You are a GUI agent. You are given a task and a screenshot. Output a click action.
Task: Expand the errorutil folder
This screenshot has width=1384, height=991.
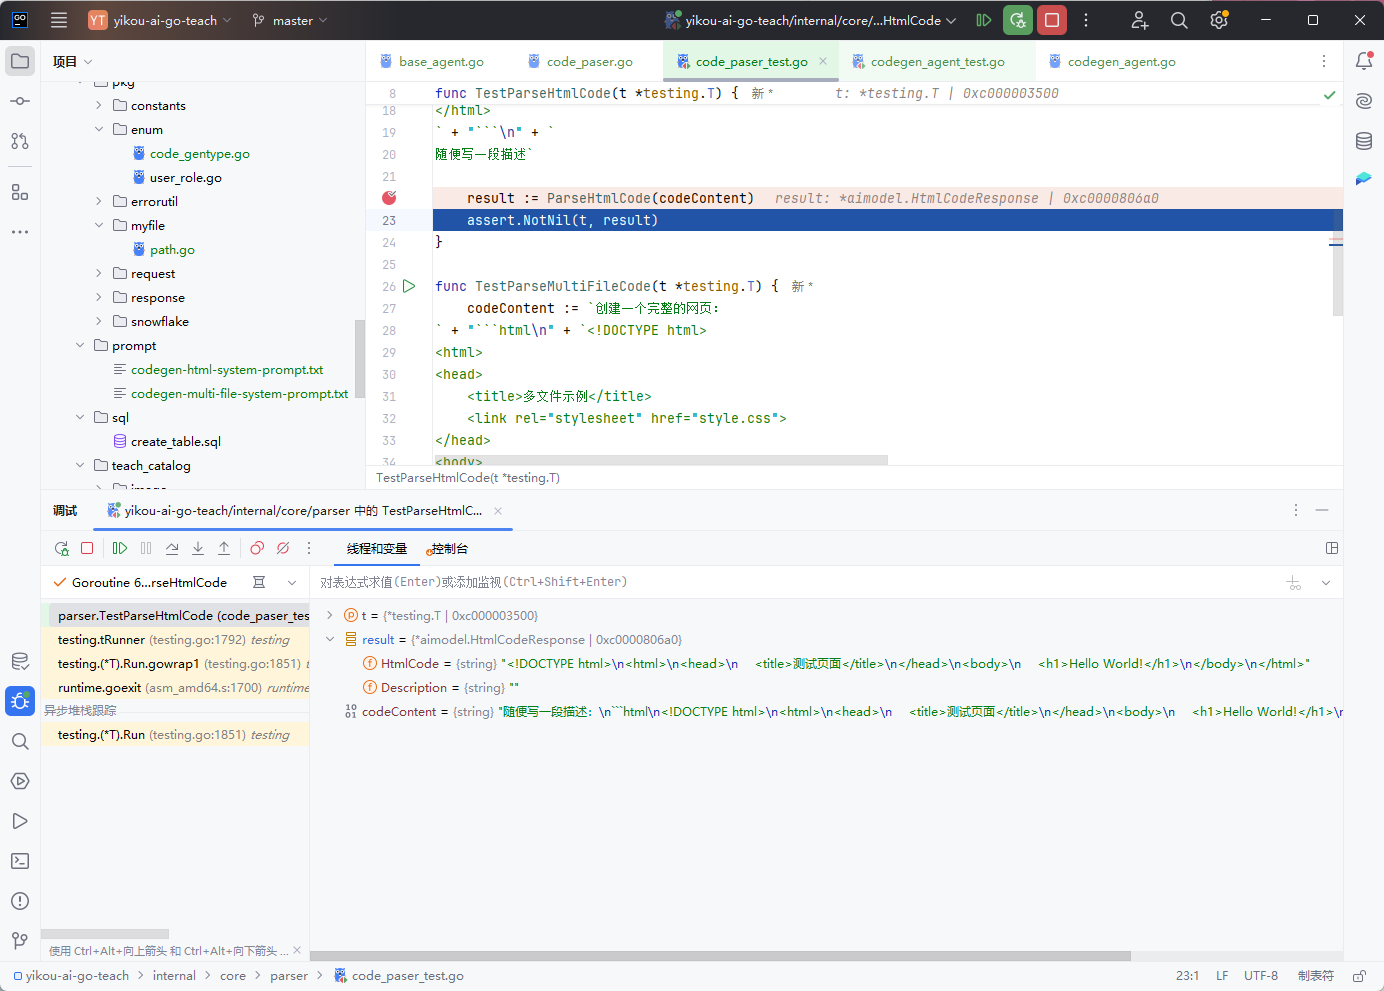pos(98,201)
